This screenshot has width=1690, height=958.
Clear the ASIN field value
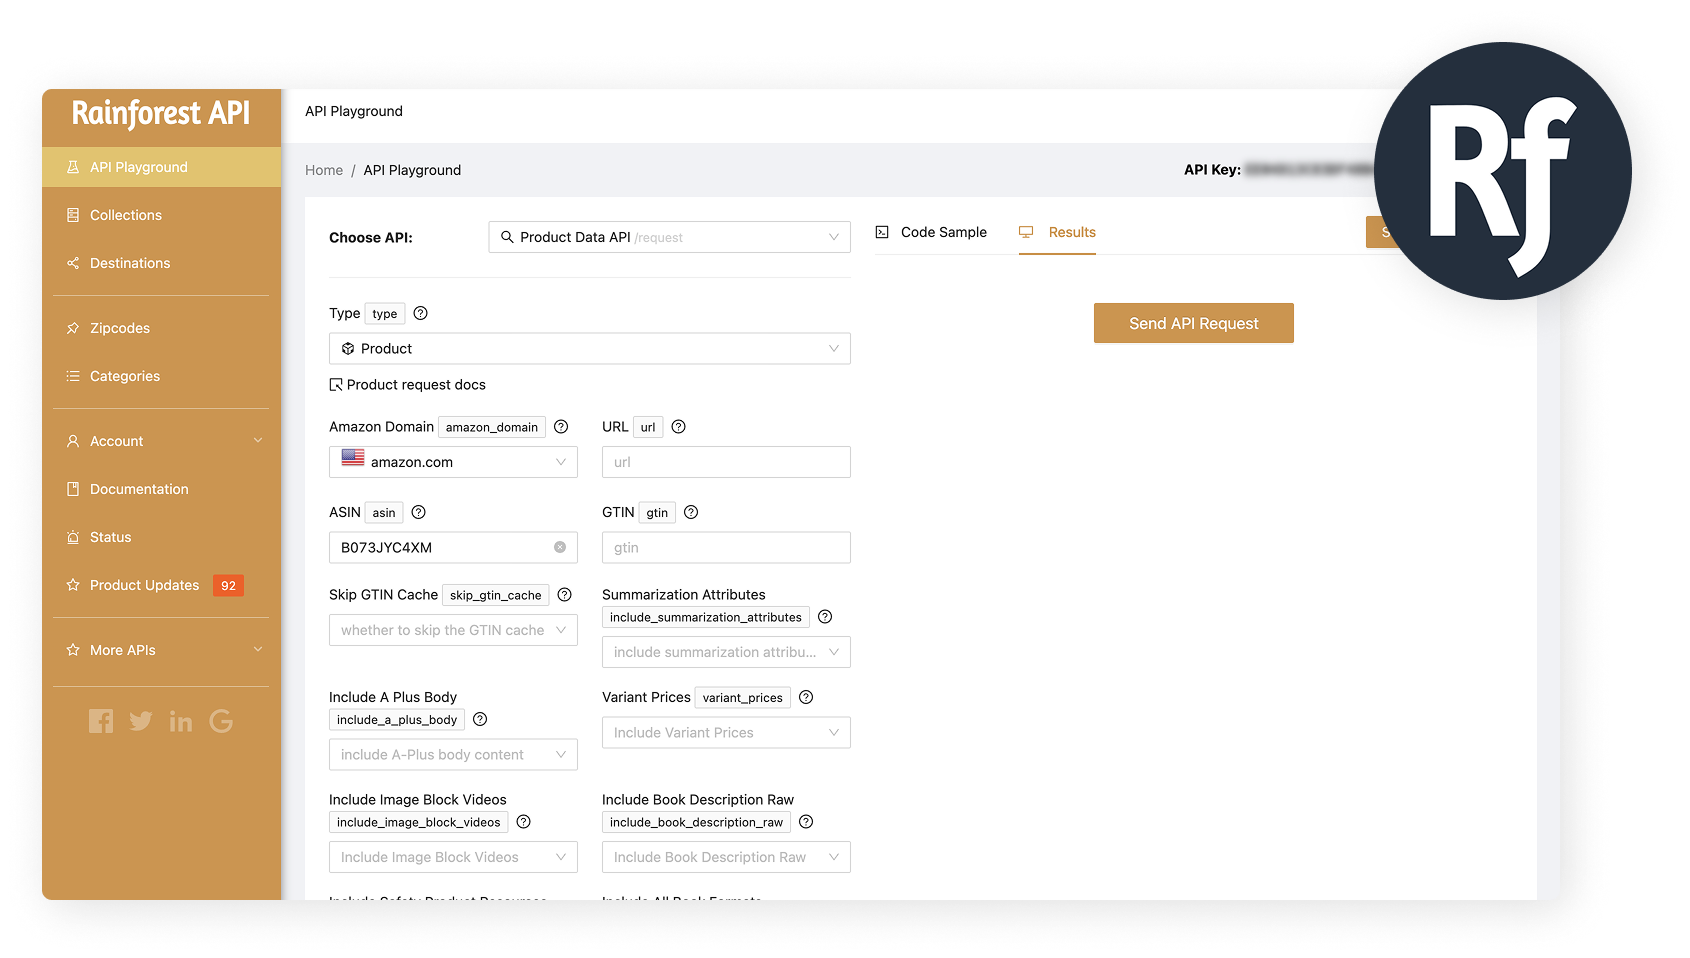pos(560,547)
